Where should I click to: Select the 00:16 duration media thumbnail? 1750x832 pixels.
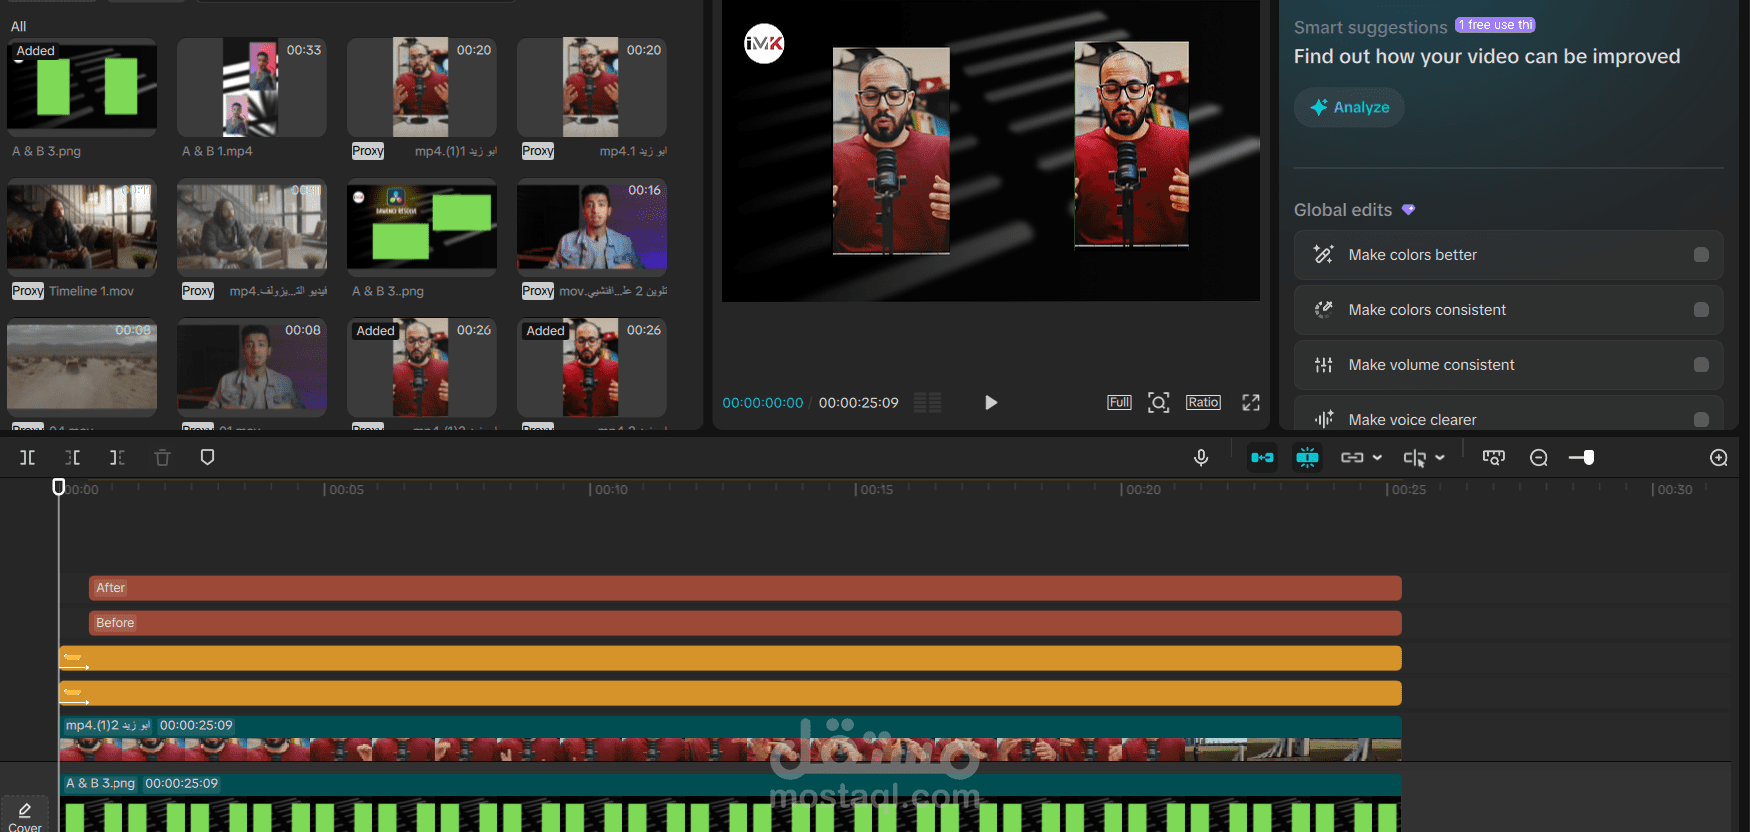(592, 227)
